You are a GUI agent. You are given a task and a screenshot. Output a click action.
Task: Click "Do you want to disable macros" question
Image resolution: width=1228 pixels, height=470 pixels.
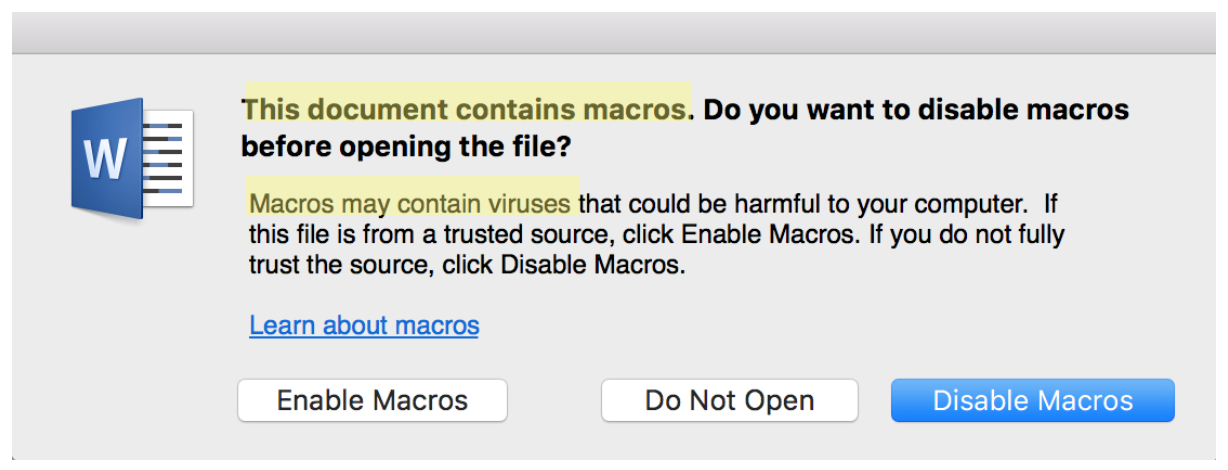pyautogui.click(x=916, y=108)
